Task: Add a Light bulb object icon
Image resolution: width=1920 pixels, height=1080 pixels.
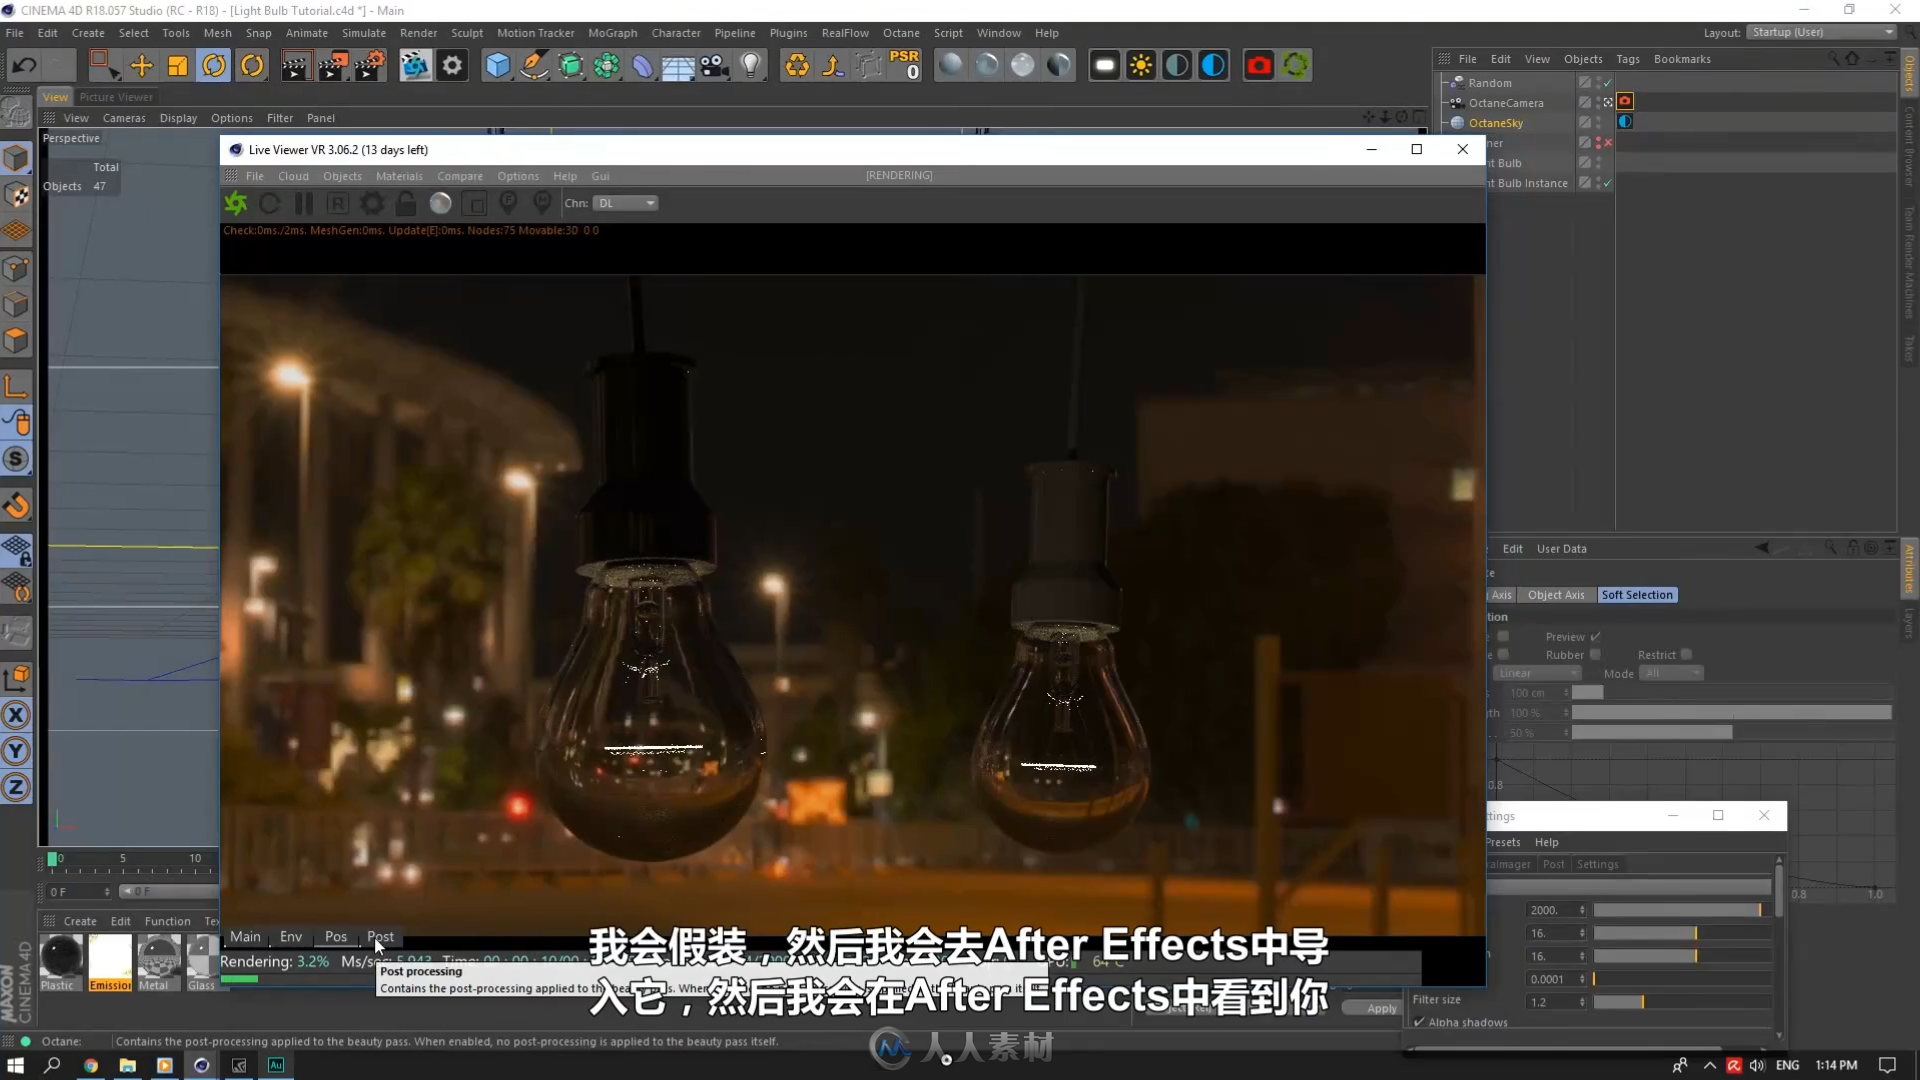Action: pos(750,66)
